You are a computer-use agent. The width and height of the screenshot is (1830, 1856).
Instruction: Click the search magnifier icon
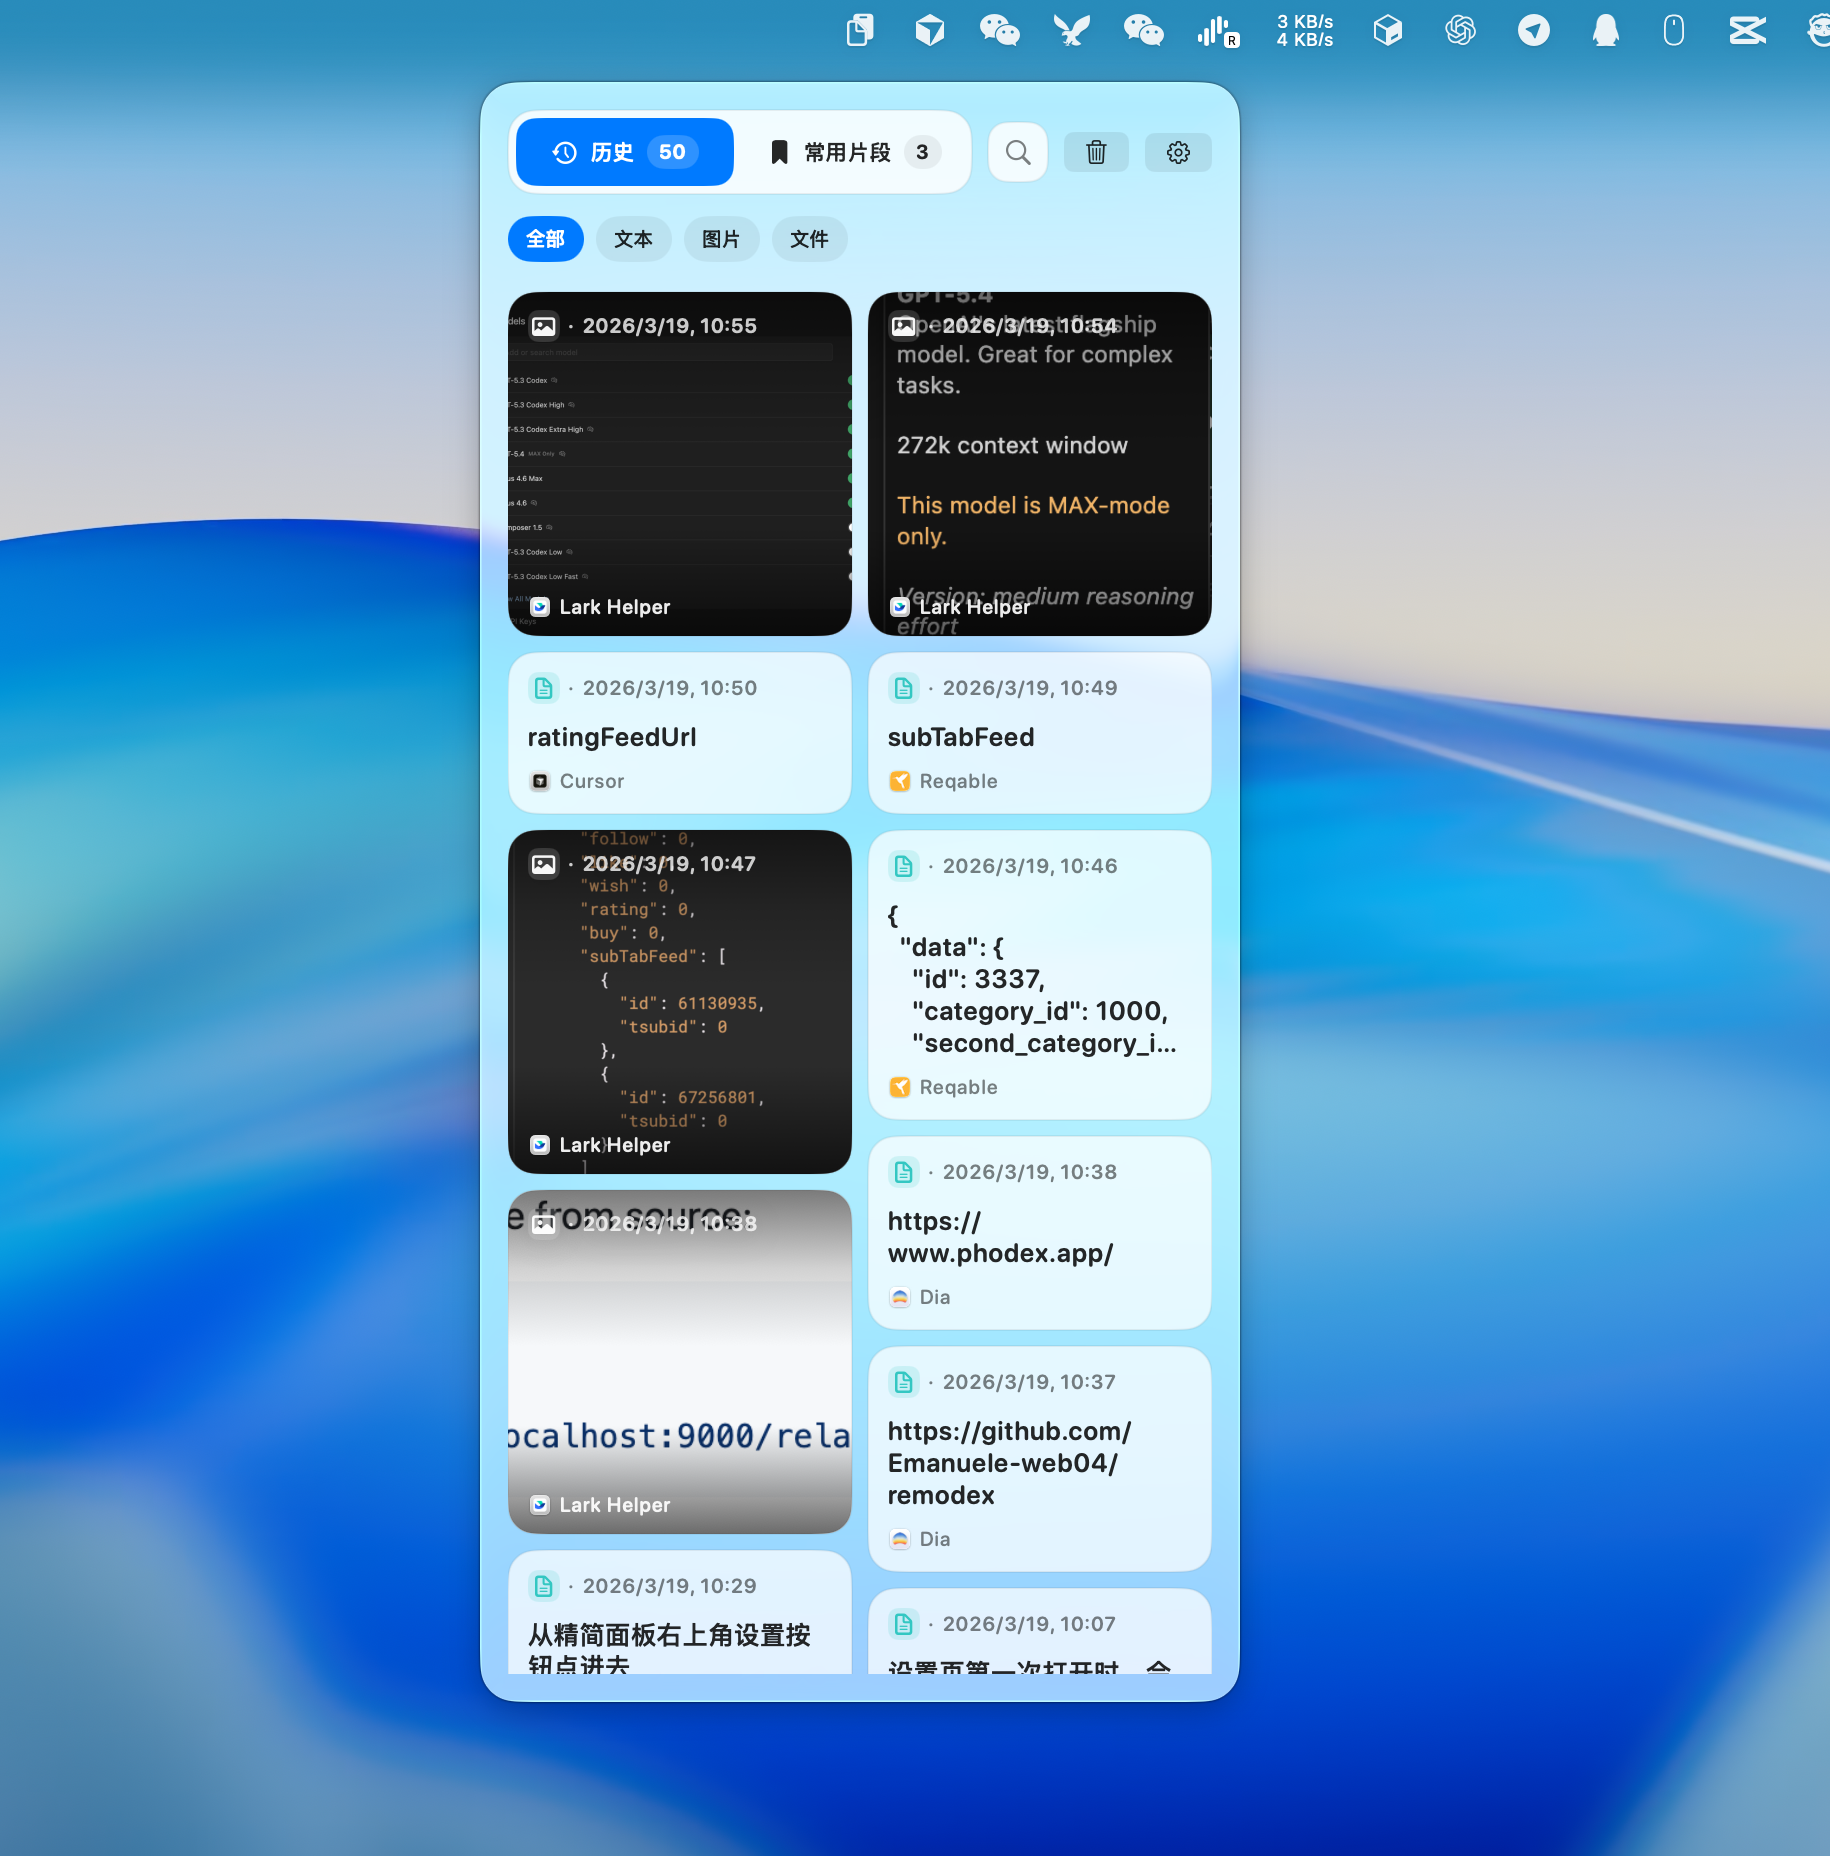pyautogui.click(x=1017, y=152)
